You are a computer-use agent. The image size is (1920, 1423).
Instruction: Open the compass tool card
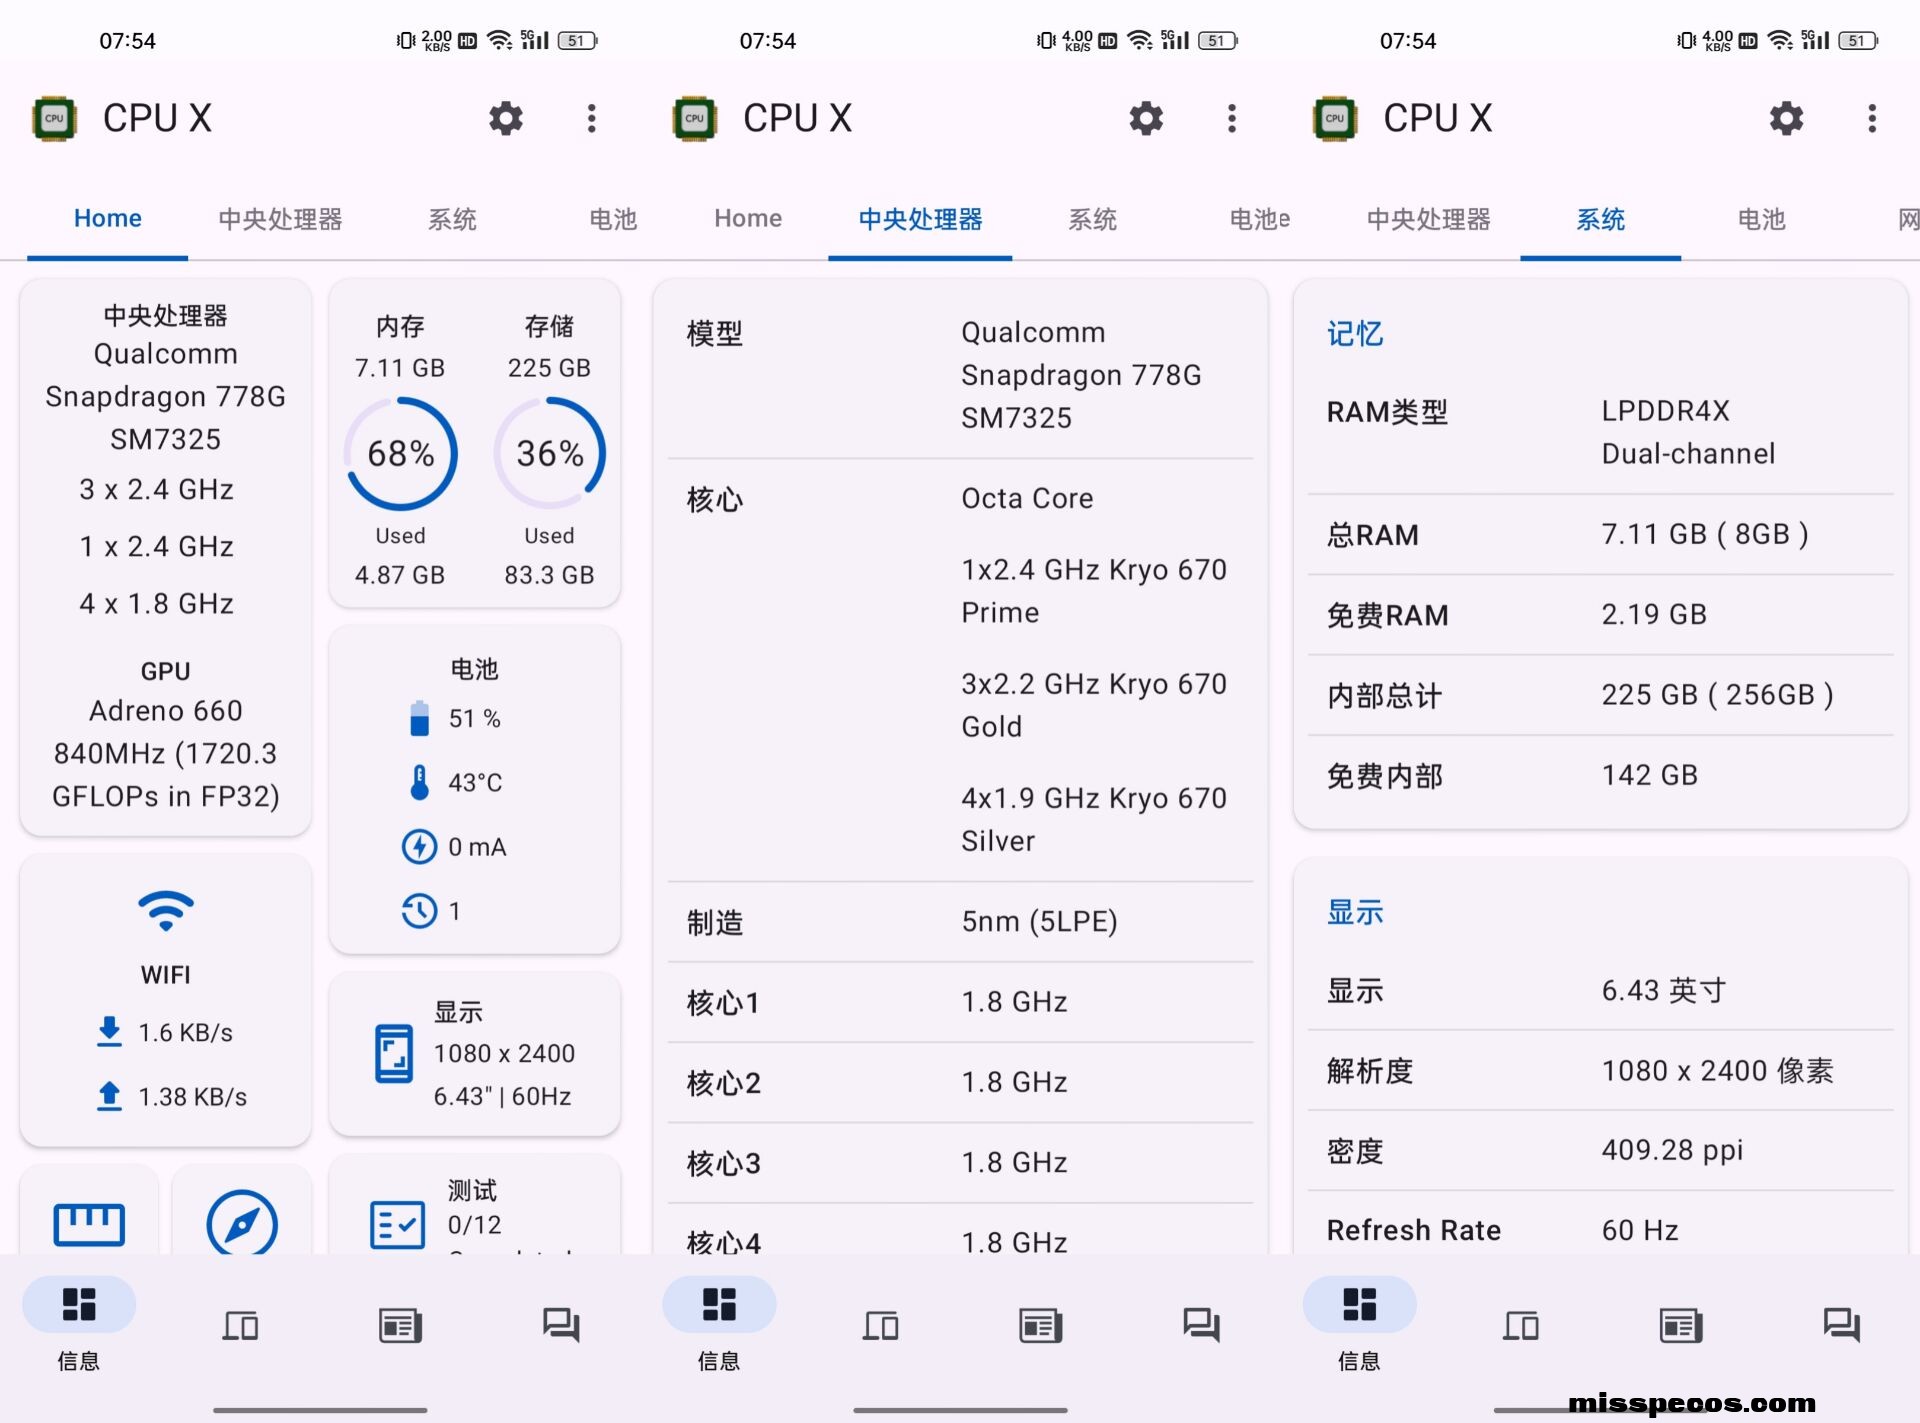pos(242,1211)
